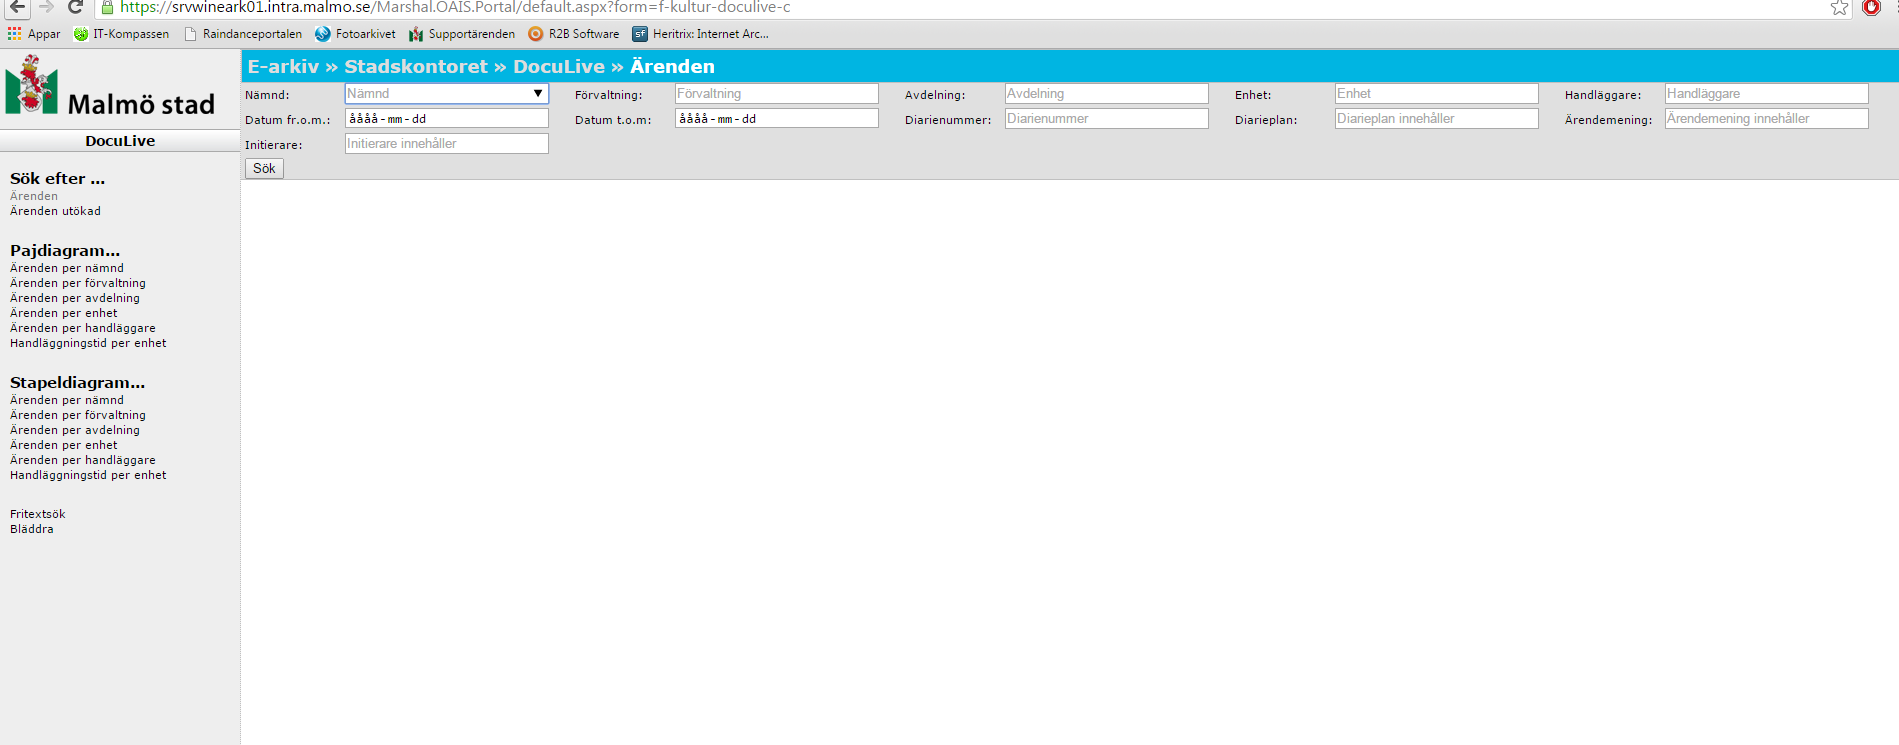Focus the Datum fr.o.m. date field
1899x745 pixels.
point(447,118)
